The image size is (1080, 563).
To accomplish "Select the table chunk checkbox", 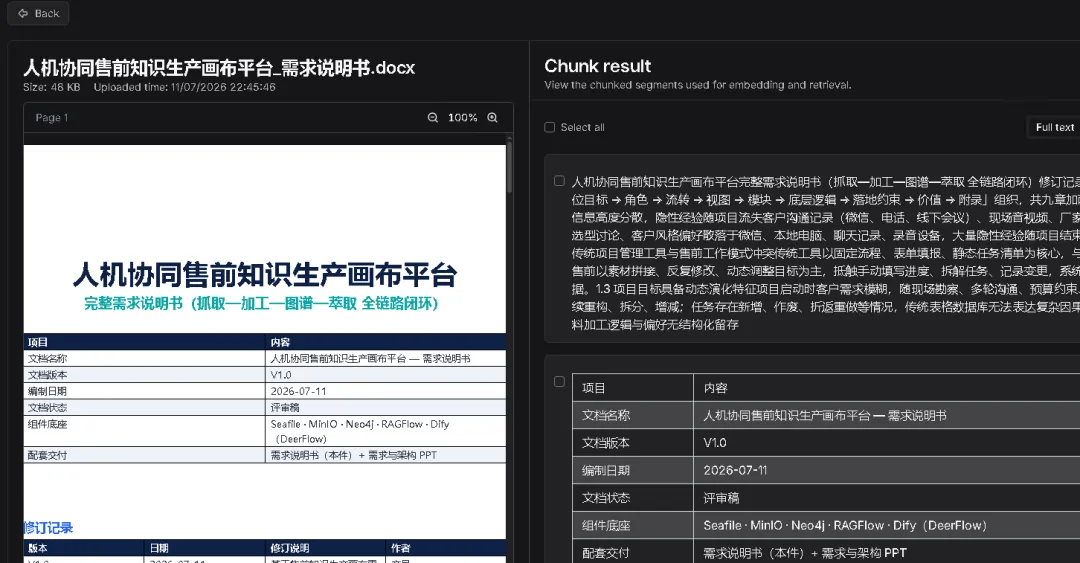I will [x=559, y=382].
